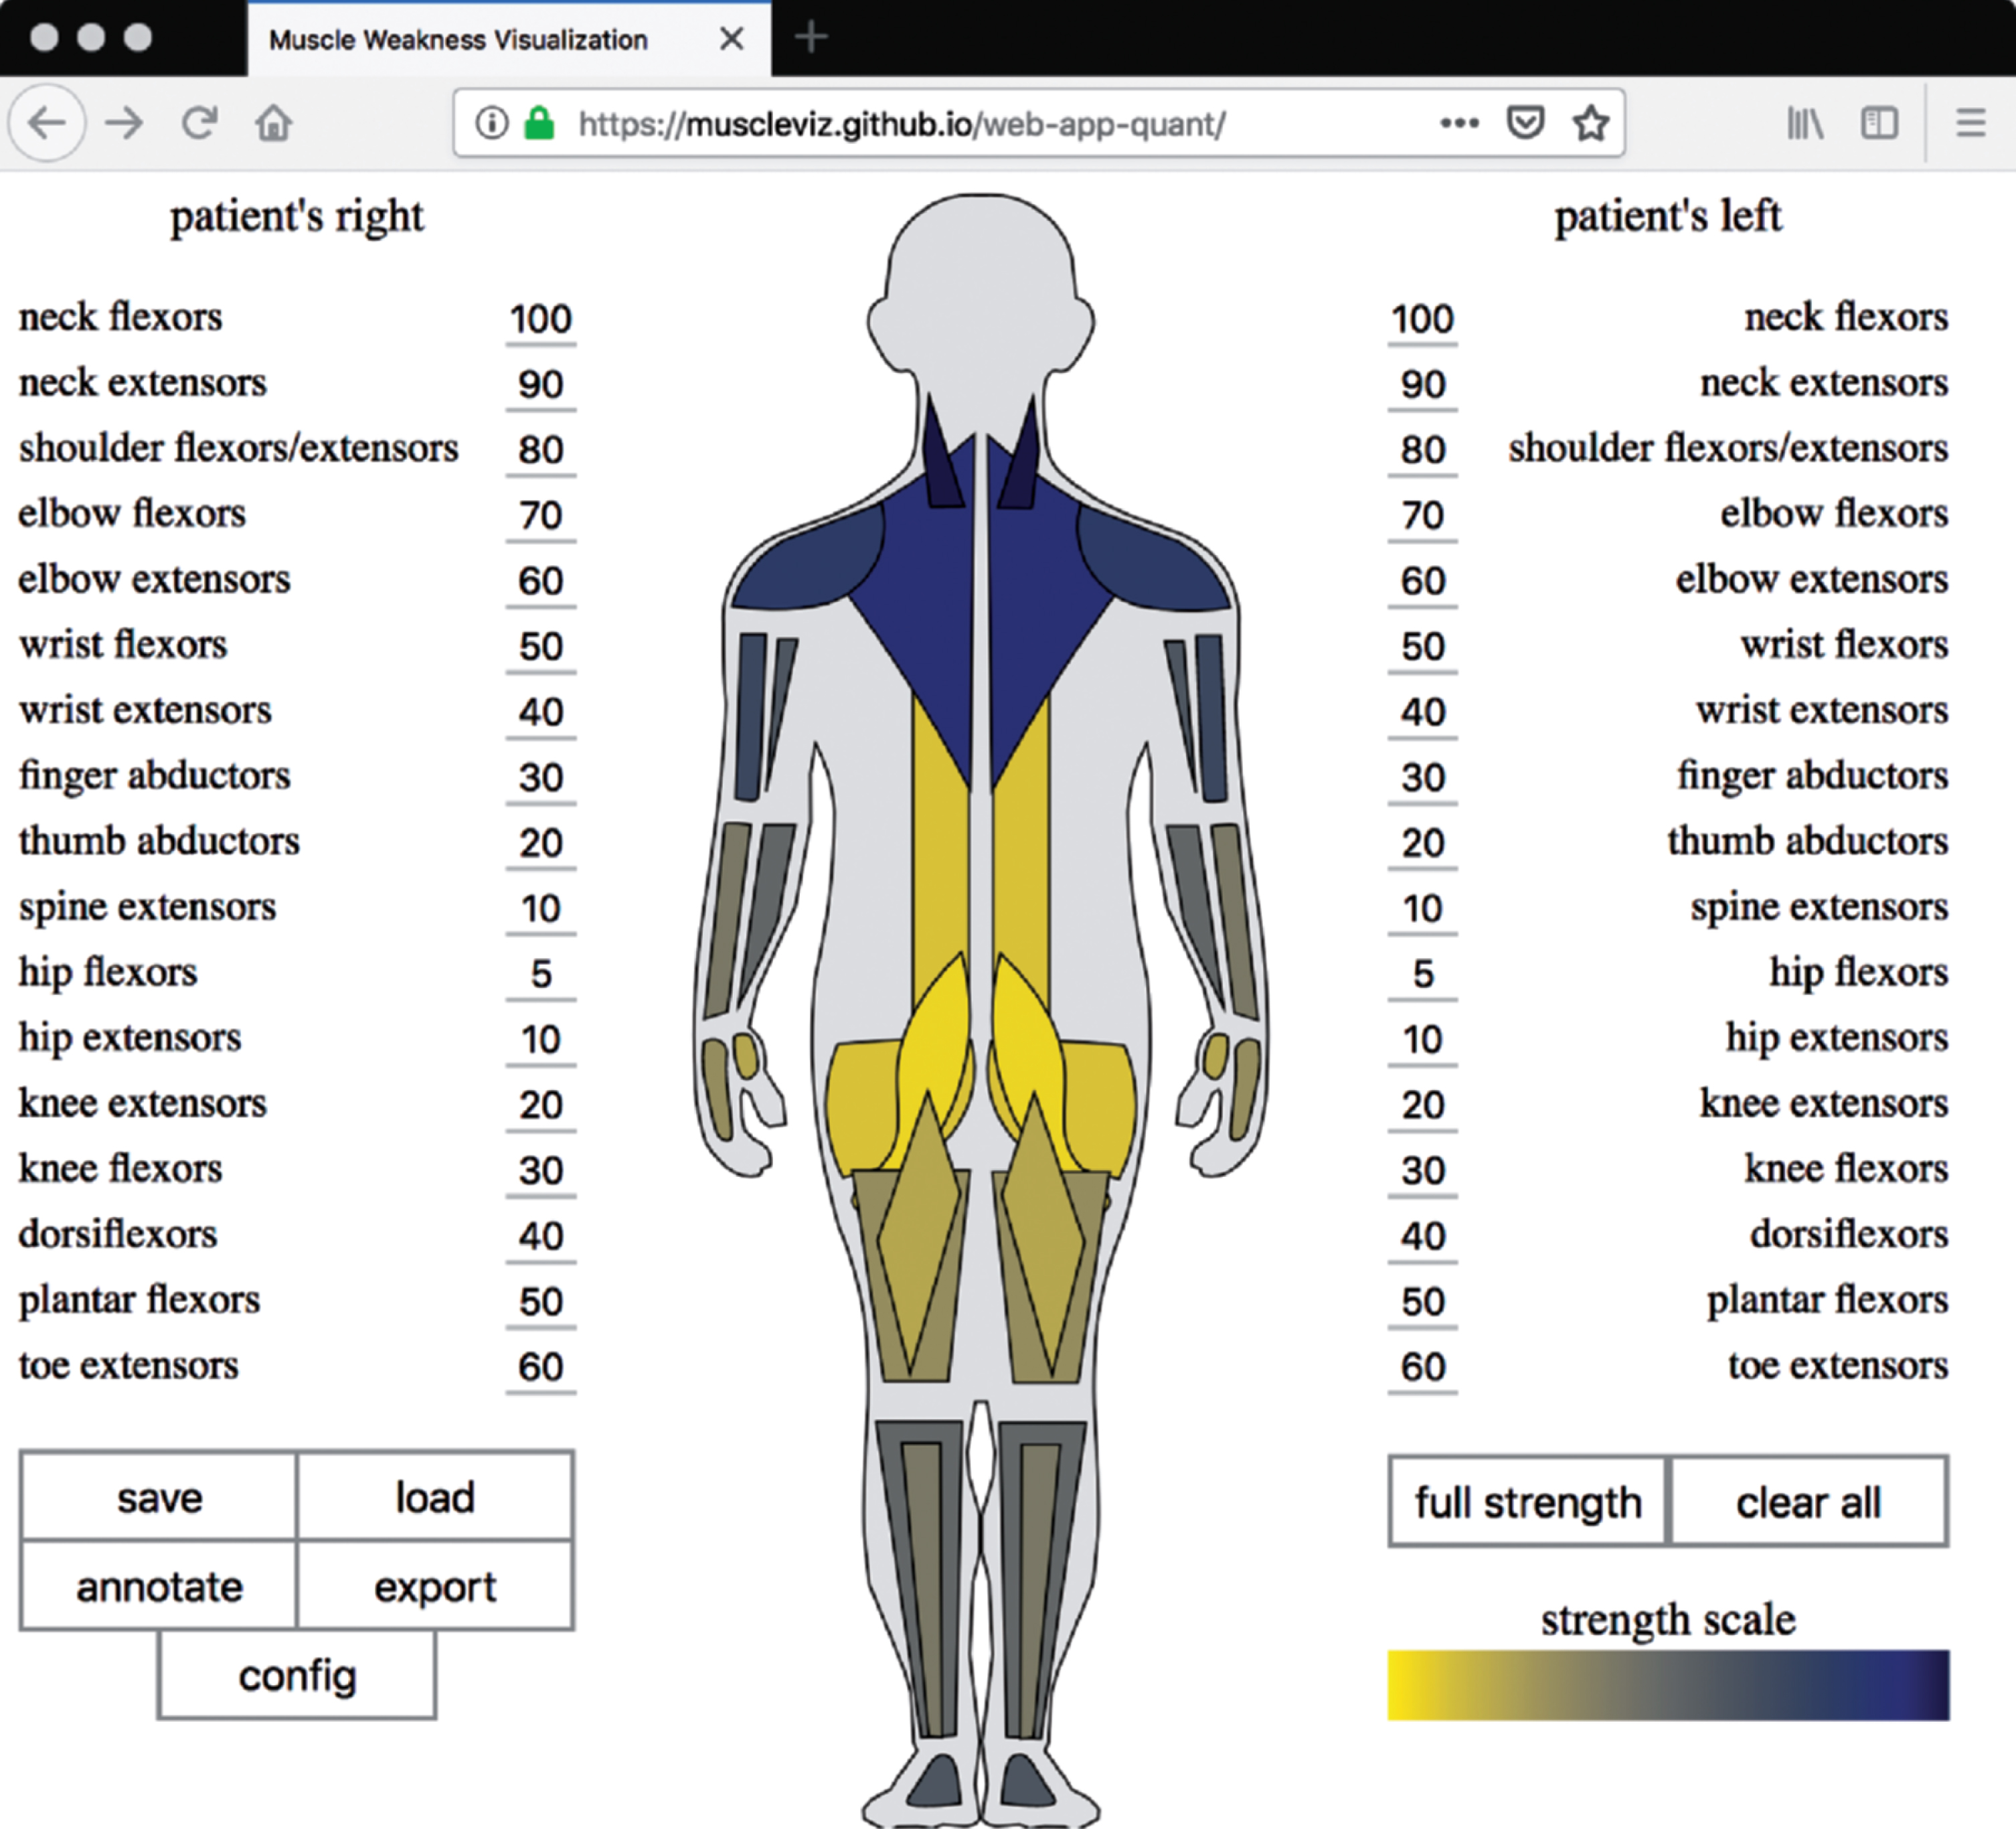Click the full strength button
Screen dimensions: 2016x1829
click(x=1528, y=1502)
